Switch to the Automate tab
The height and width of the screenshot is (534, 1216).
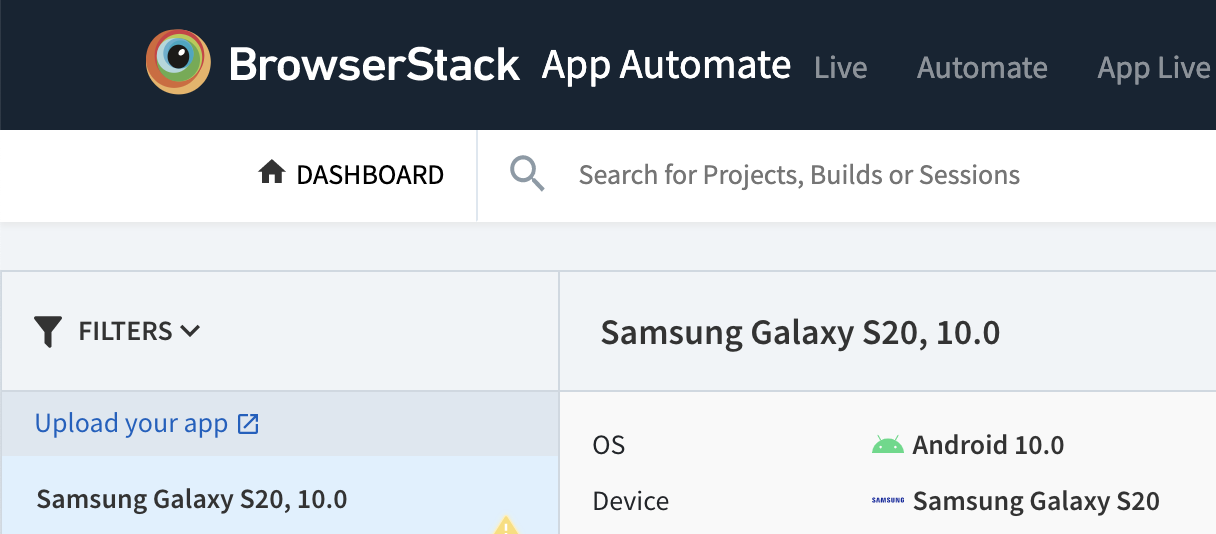click(x=982, y=68)
